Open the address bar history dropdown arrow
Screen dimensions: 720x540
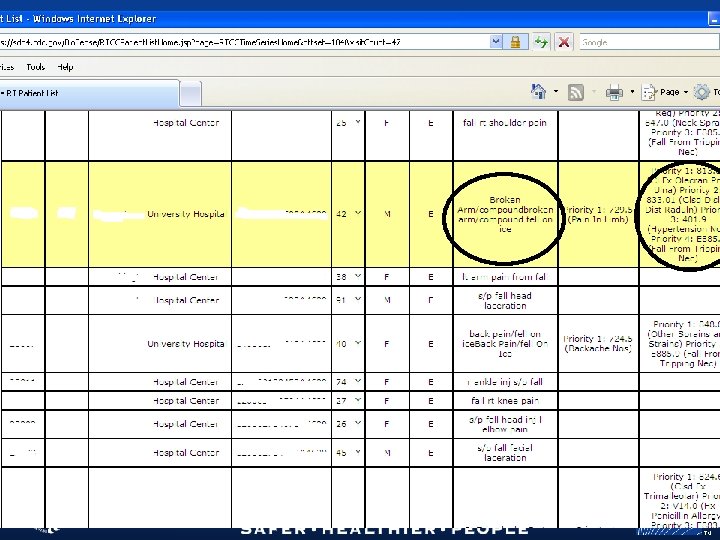tap(495, 42)
